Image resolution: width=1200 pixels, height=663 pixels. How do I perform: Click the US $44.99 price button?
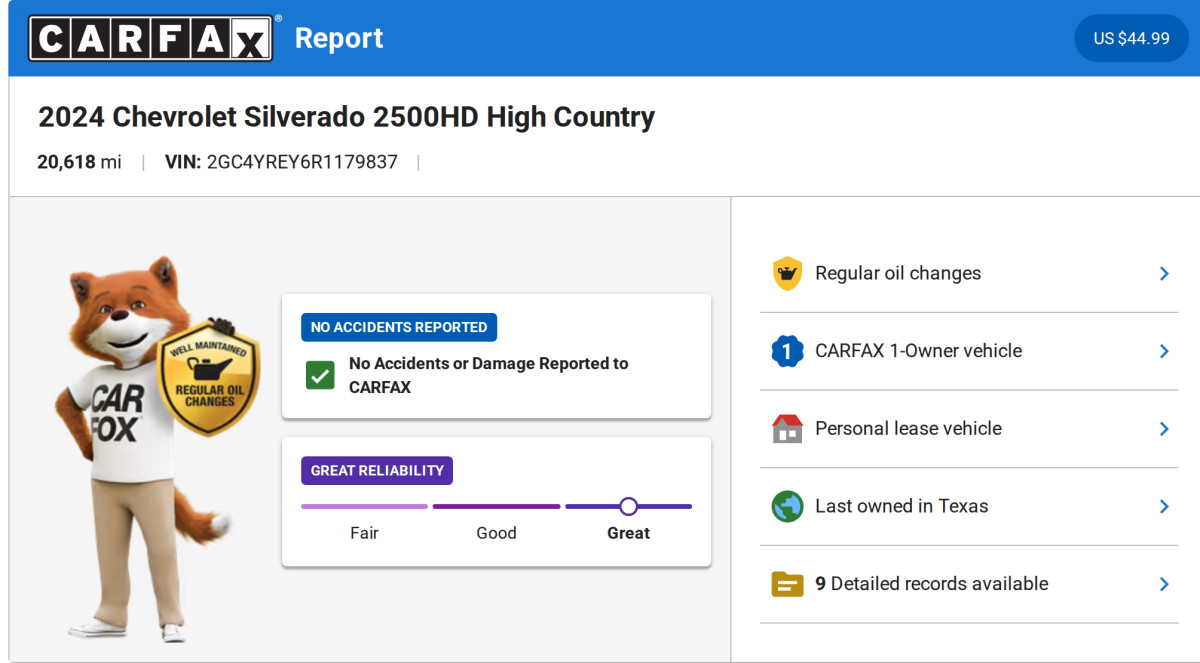click(1131, 38)
